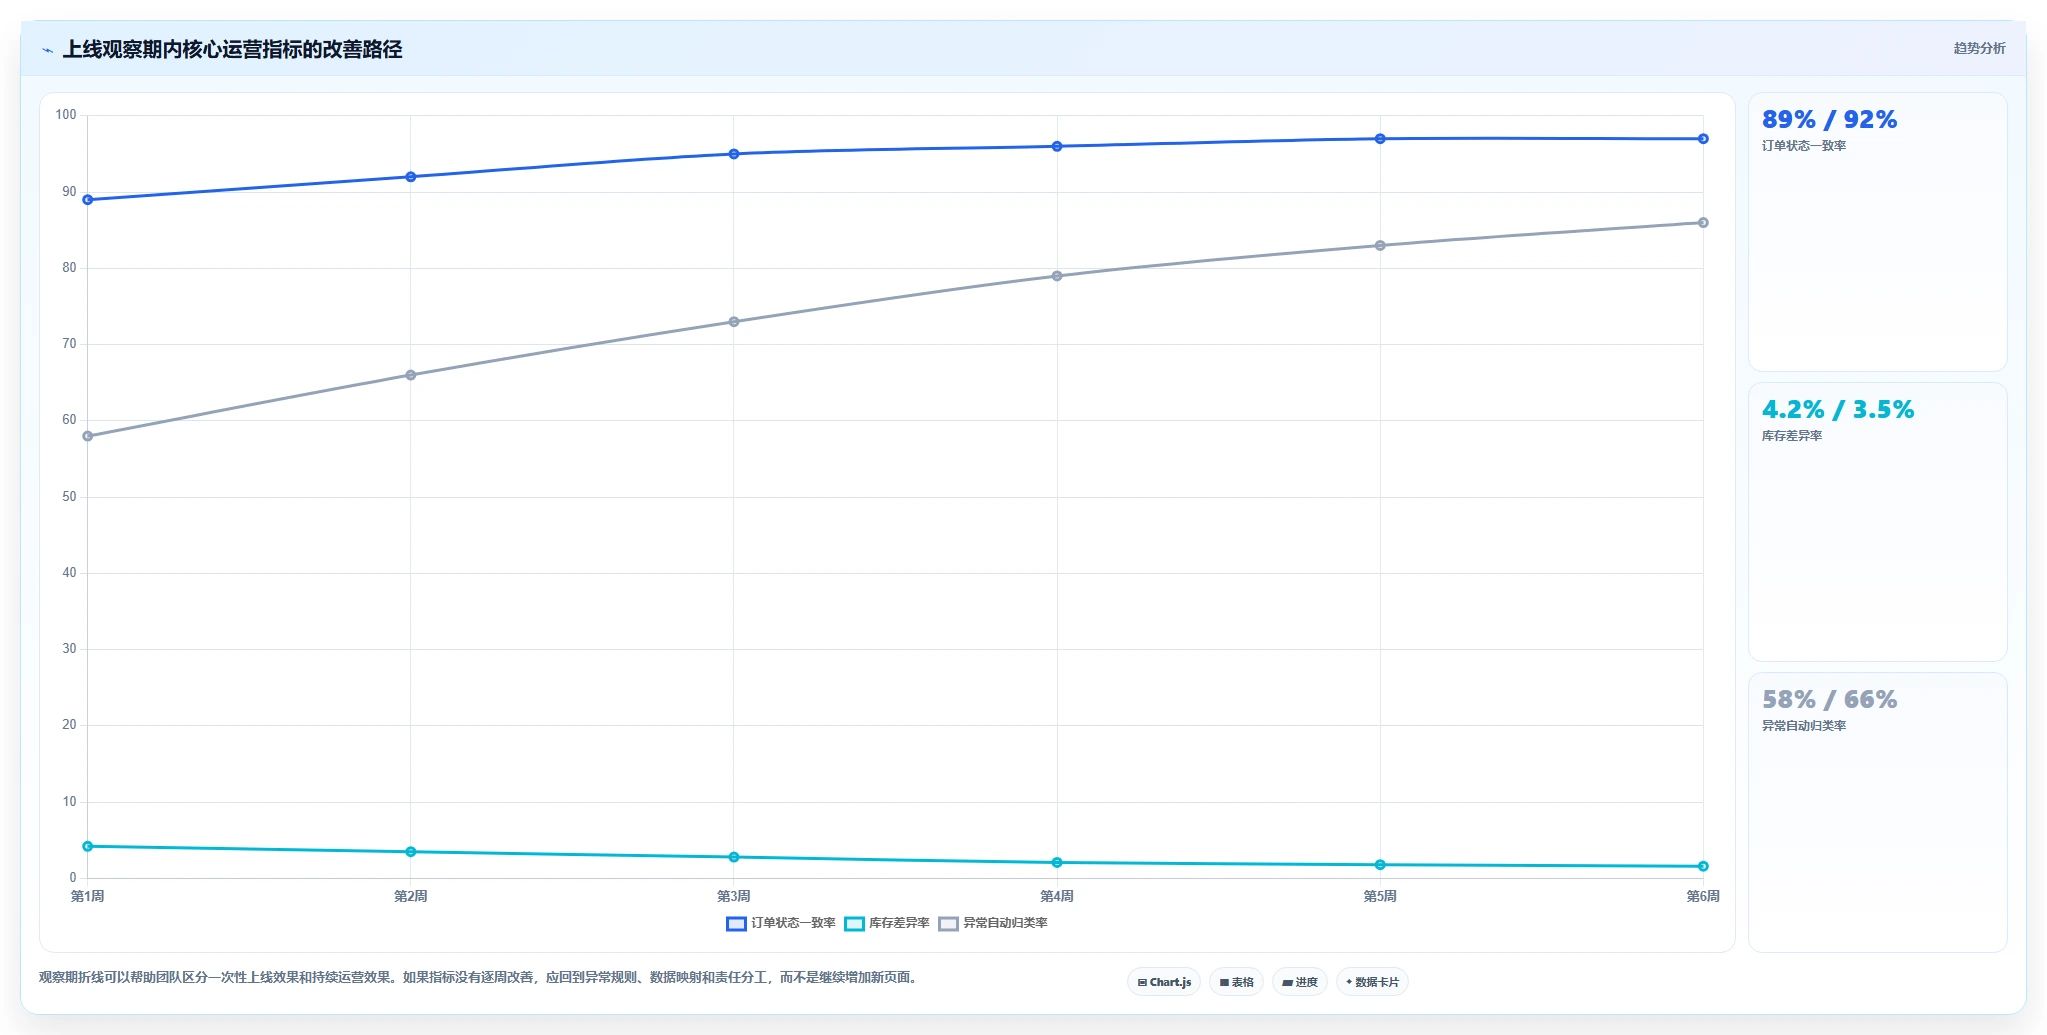The image size is (2047, 1035).
Task: Click the trend icon beside the page title
Action: [47, 50]
